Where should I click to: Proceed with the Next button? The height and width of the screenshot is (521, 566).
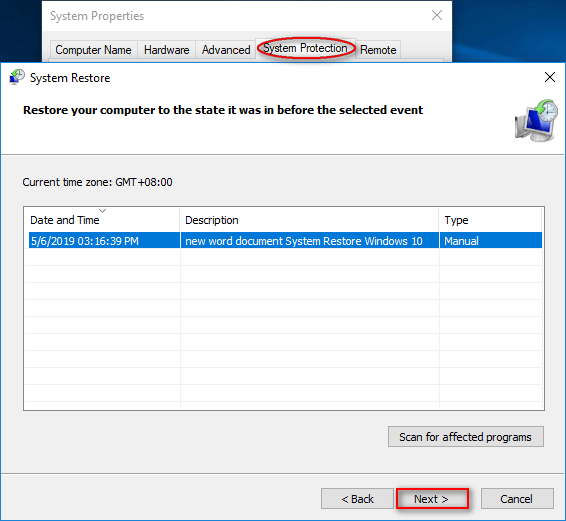pos(432,499)
